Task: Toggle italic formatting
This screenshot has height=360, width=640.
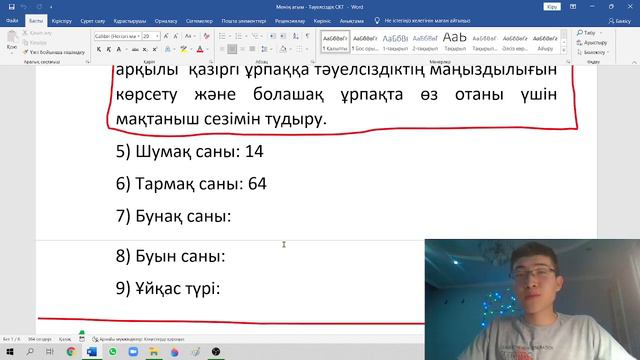Action: pos(109,49)
